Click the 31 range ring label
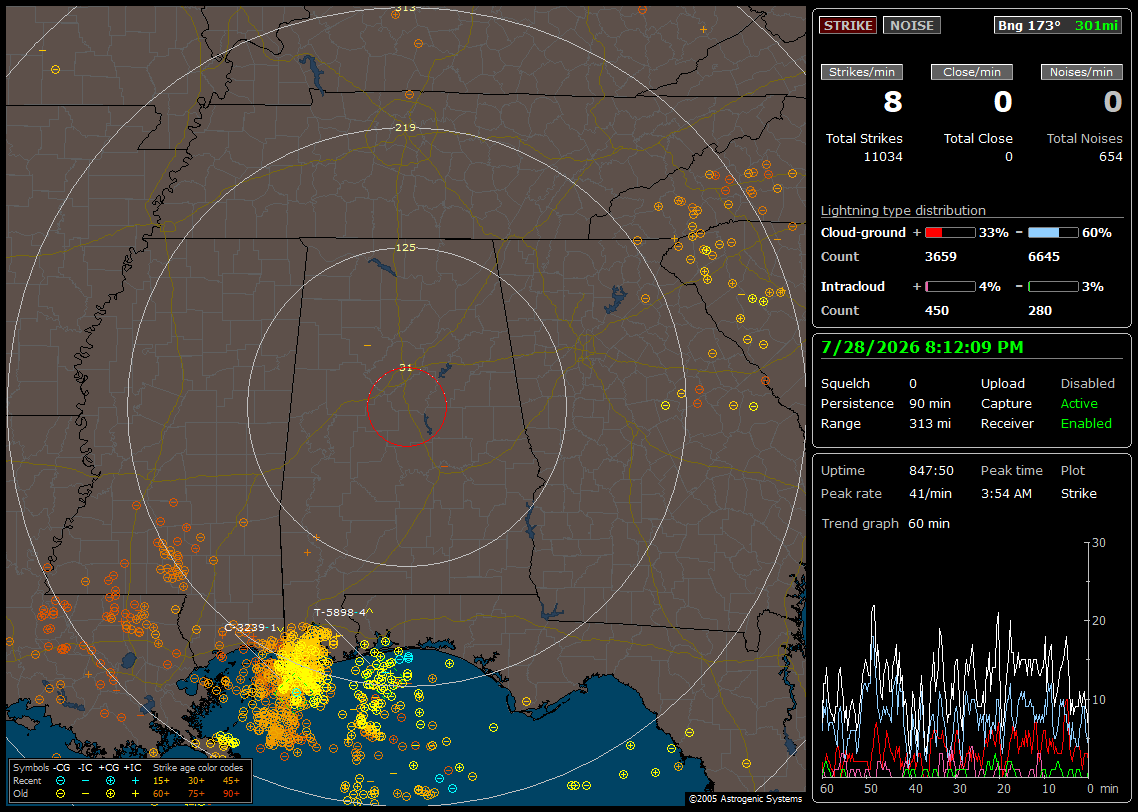 tap(406, 367)
